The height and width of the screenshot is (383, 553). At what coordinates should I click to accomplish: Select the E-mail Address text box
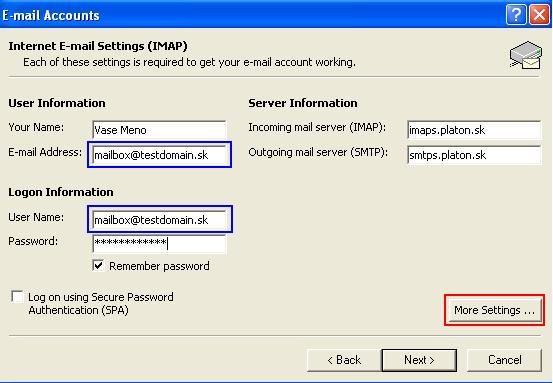pyautogui.click(x=159, y=155)
